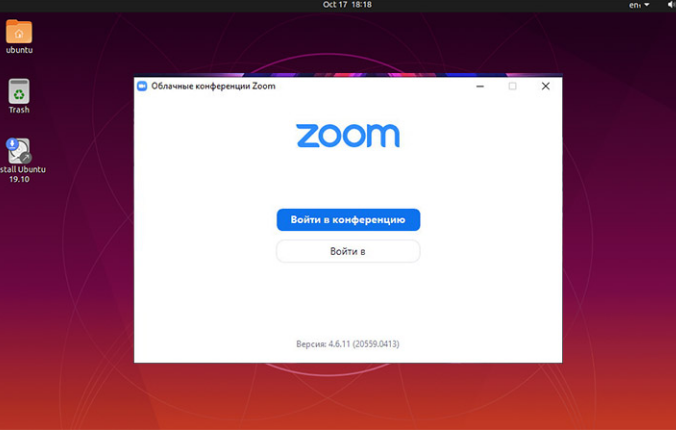Click the white "Войти в" sign-in button
The width and height of the screenshot is (676, 431).
pyautogui.click(x=348, y=251)
